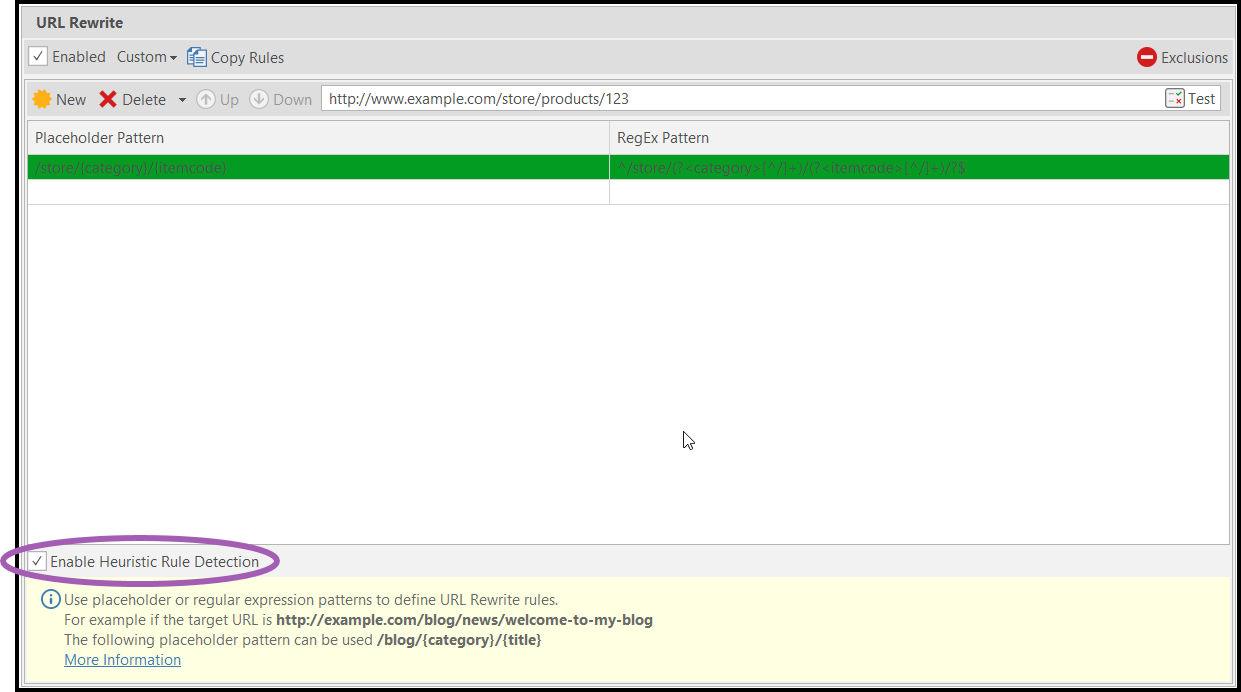Open Copy Rules

(x=235, y=57)
